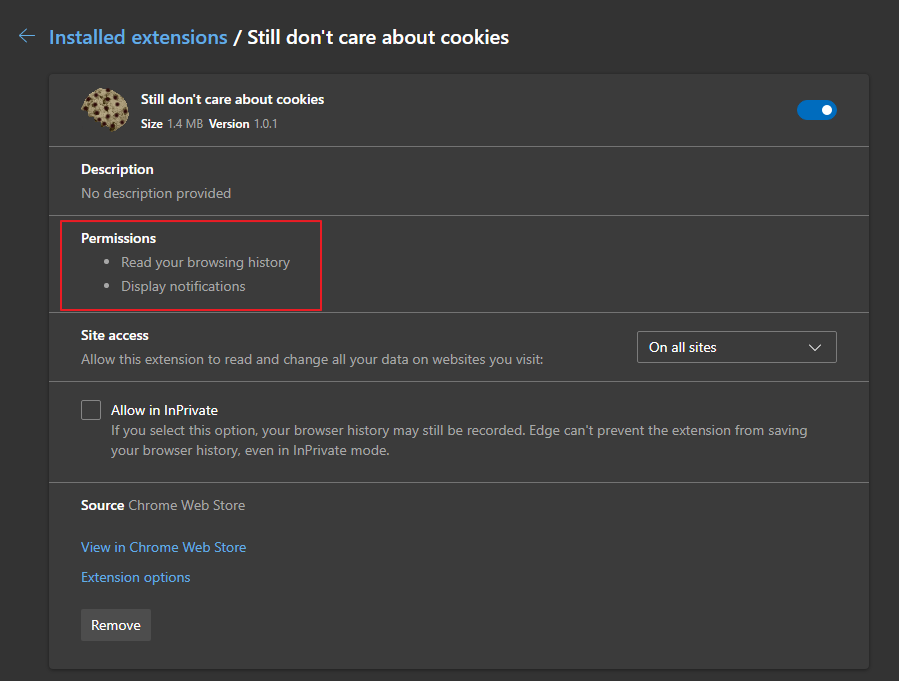Click the Site access heading

(114, 335)
